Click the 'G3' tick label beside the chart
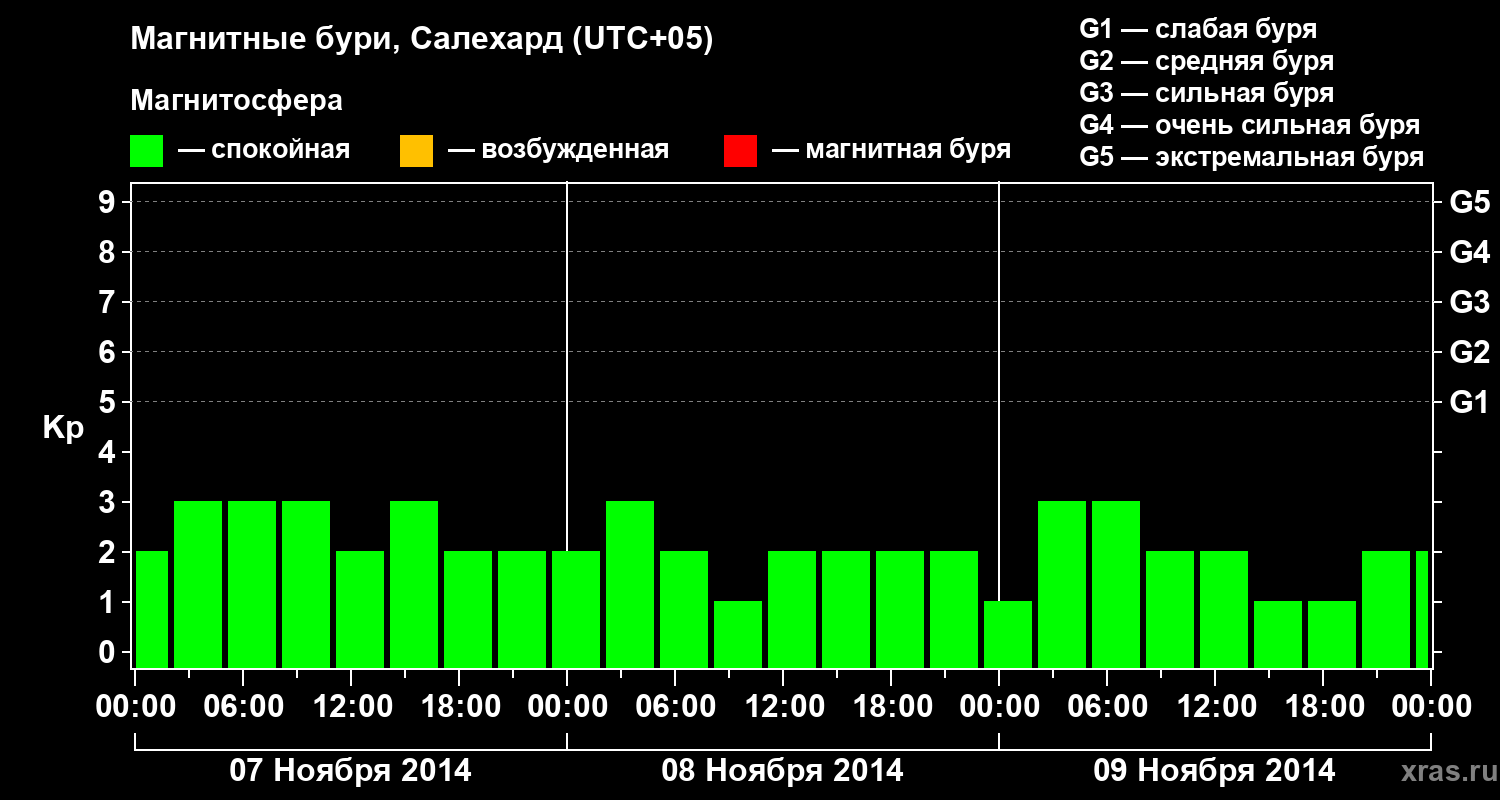The image size is (1500, 800). pyautogui.click(x=1470, y=302)
